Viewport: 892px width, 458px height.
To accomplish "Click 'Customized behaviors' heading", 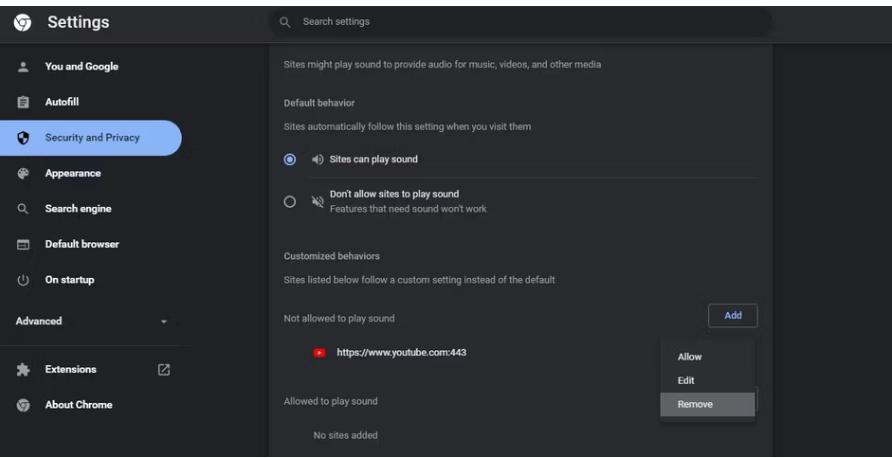I will (332, 256).
